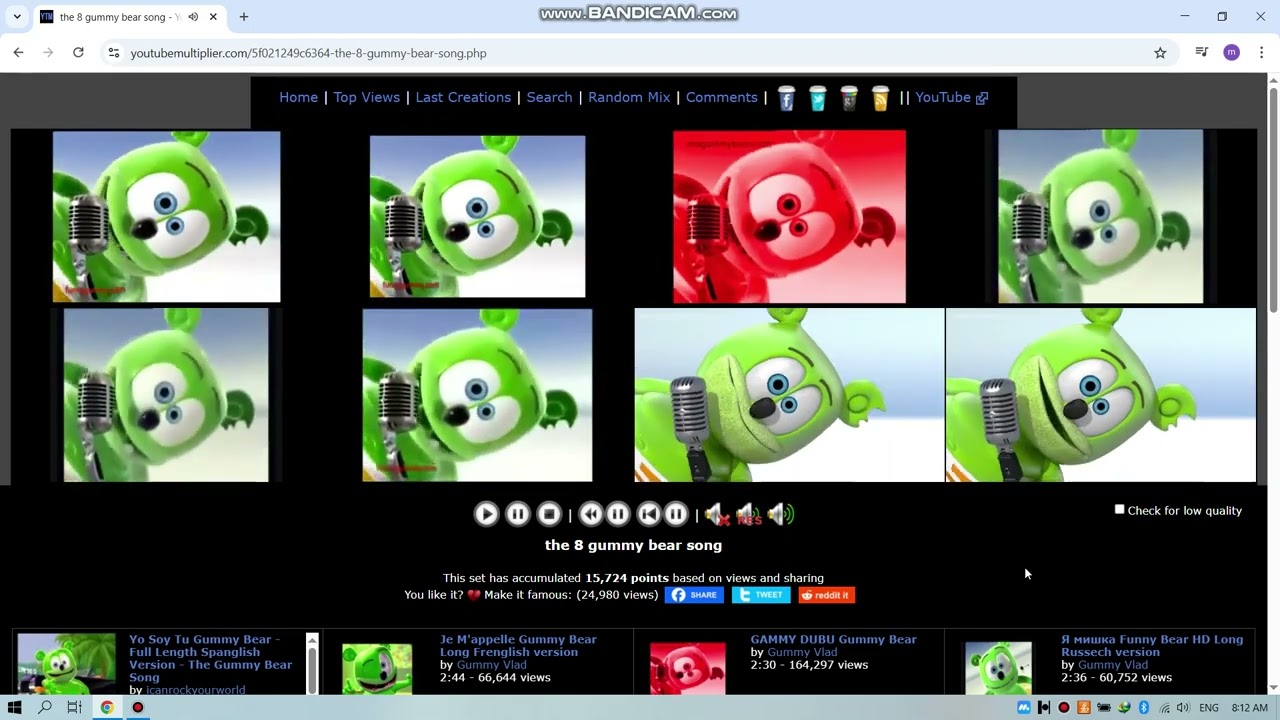Open the system volume tray icon
1280x720 pixels.
pos(1183,708)
